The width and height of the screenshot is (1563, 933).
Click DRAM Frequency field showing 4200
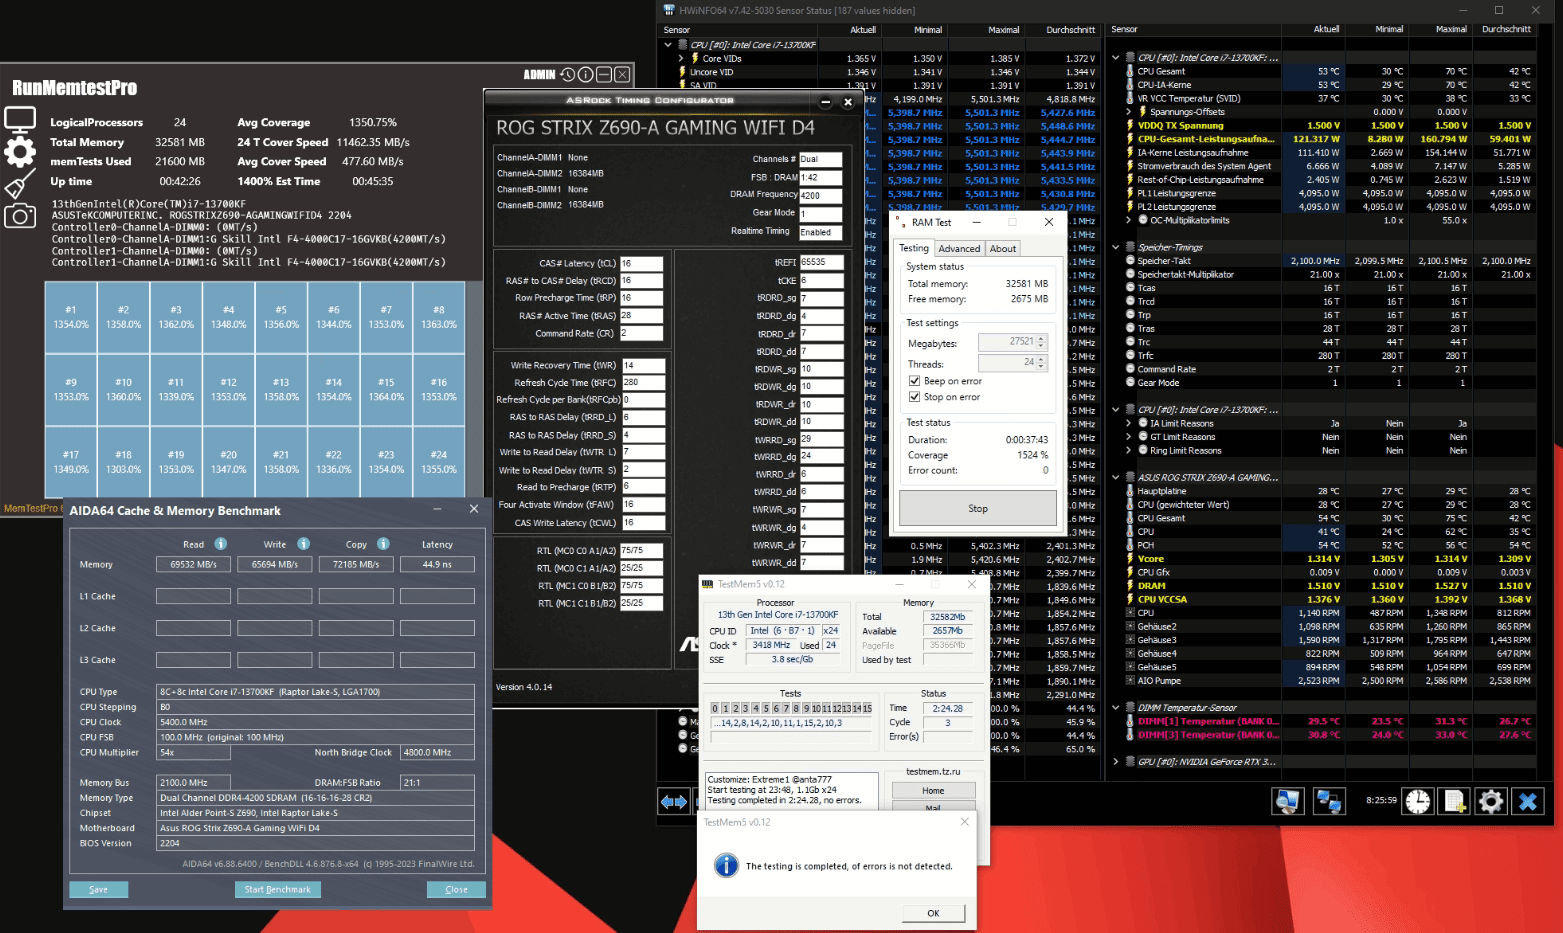click(820, 195)
